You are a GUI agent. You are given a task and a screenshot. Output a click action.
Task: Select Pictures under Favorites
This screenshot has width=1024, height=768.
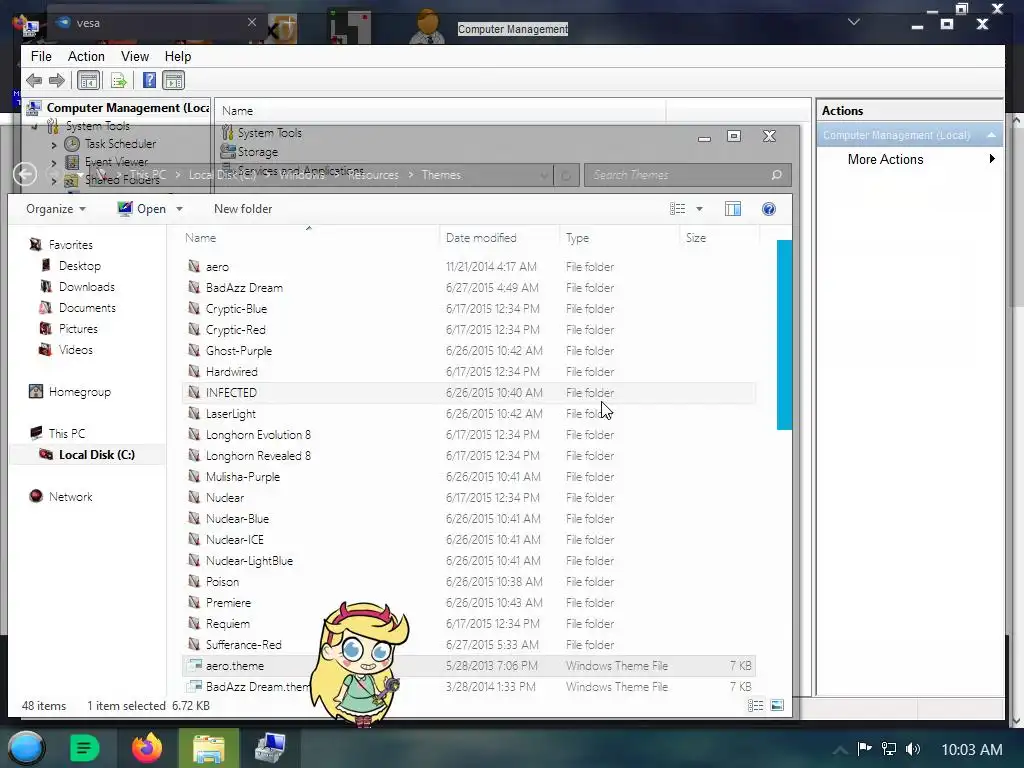click(x=78, y=328)
